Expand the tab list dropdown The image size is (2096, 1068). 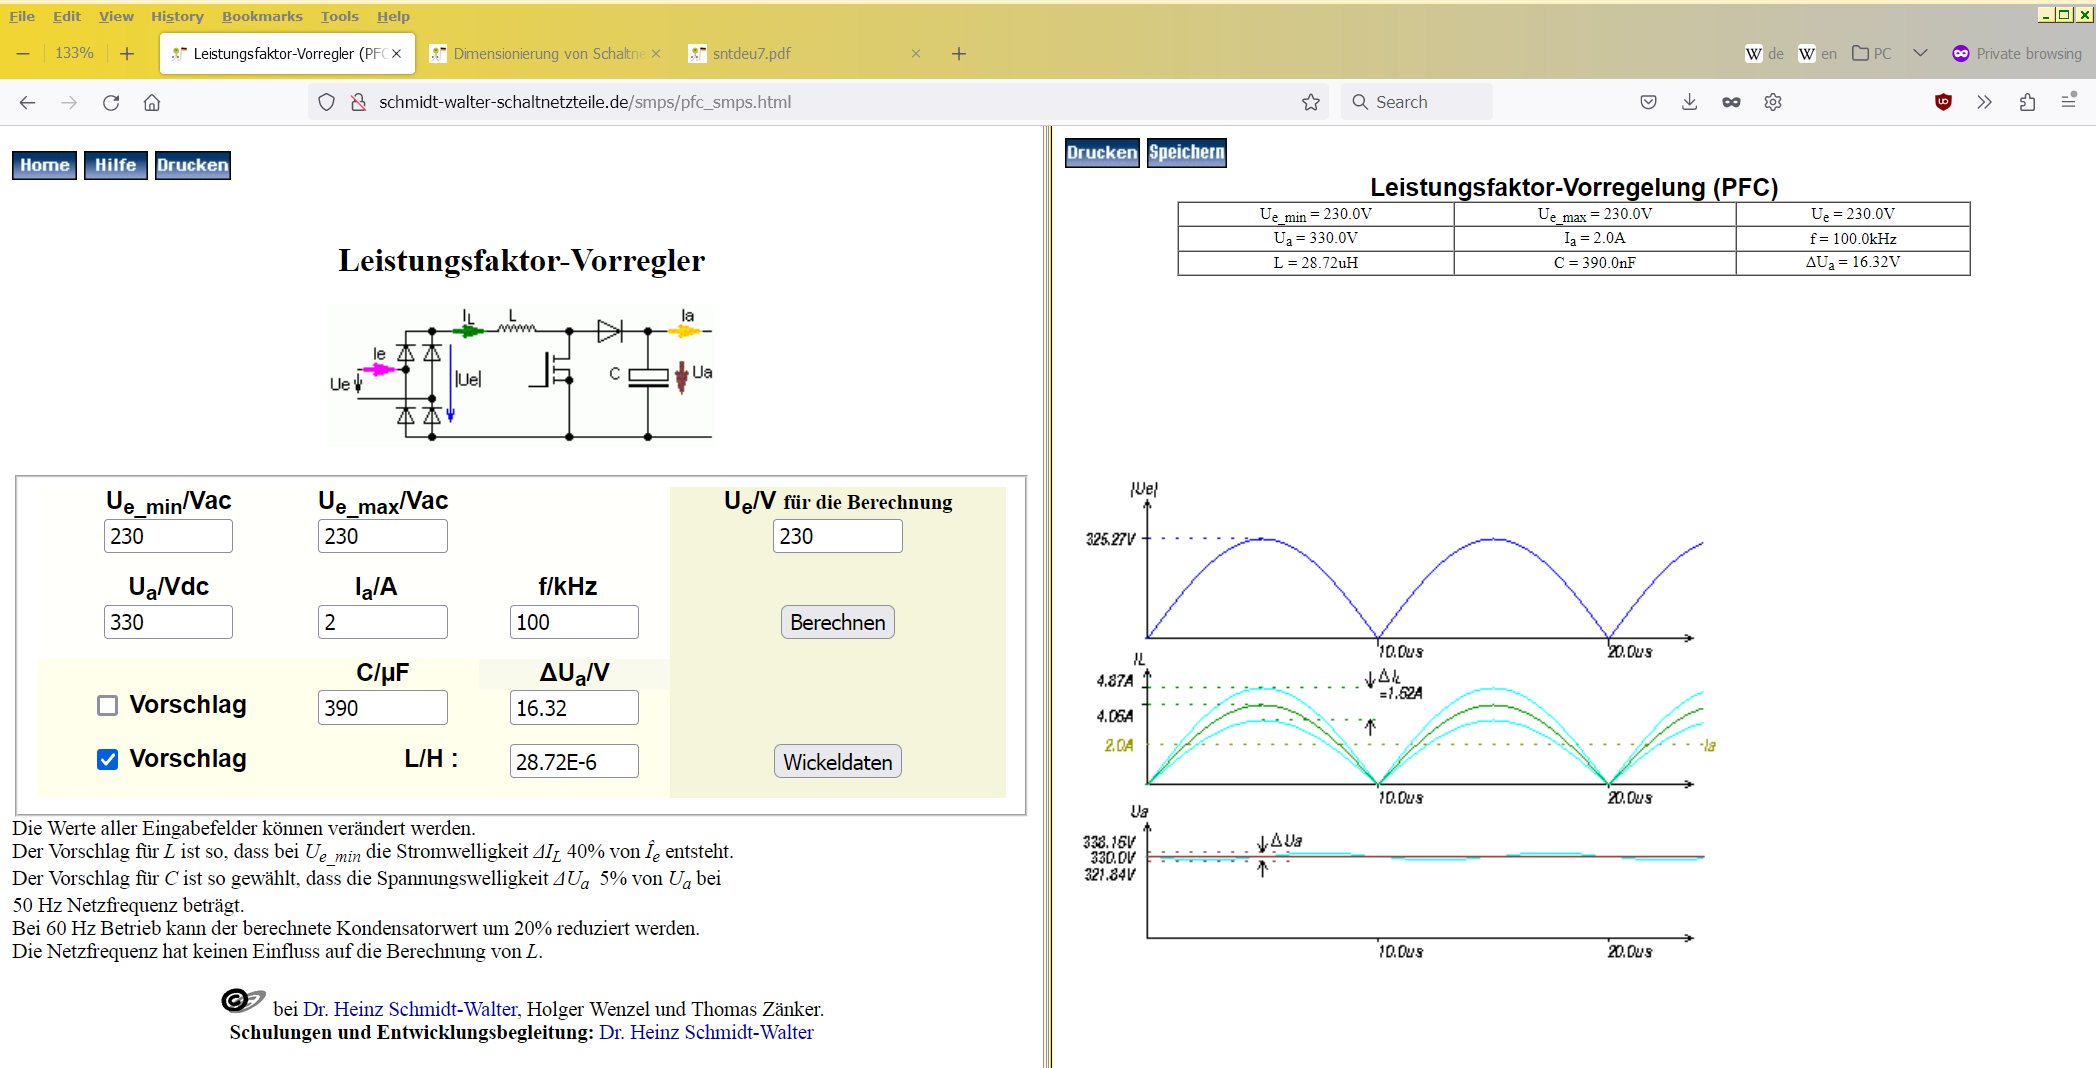click(x=1920, y=53)
